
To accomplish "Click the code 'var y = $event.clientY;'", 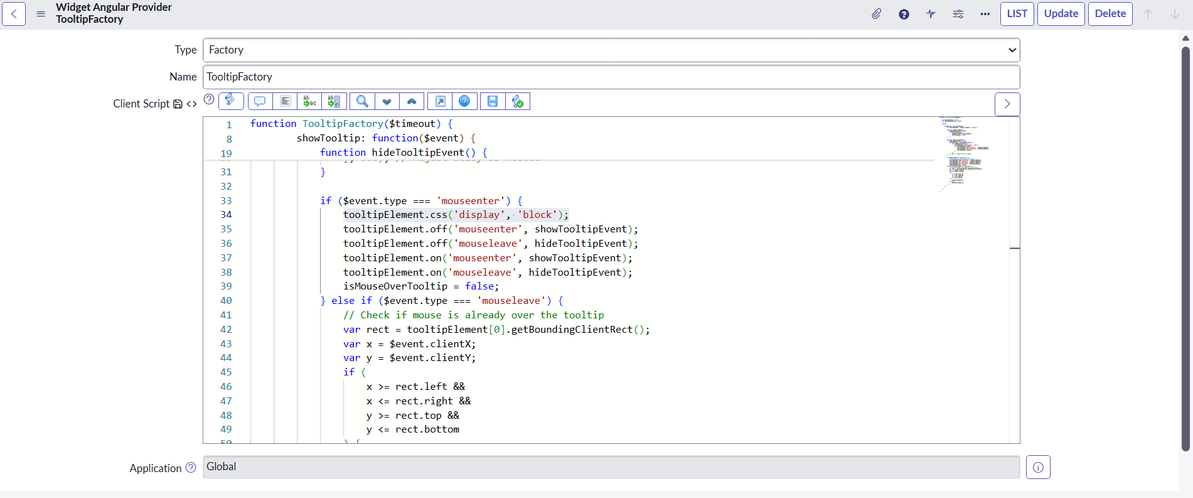I will pos(410,358).
